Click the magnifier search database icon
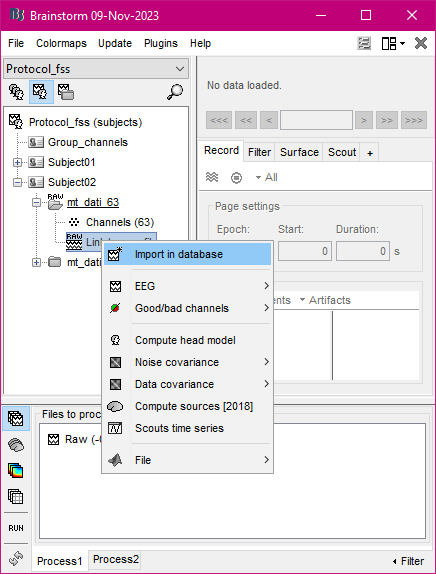This screenshot has width=436, height=574. [x=175, y=92]
